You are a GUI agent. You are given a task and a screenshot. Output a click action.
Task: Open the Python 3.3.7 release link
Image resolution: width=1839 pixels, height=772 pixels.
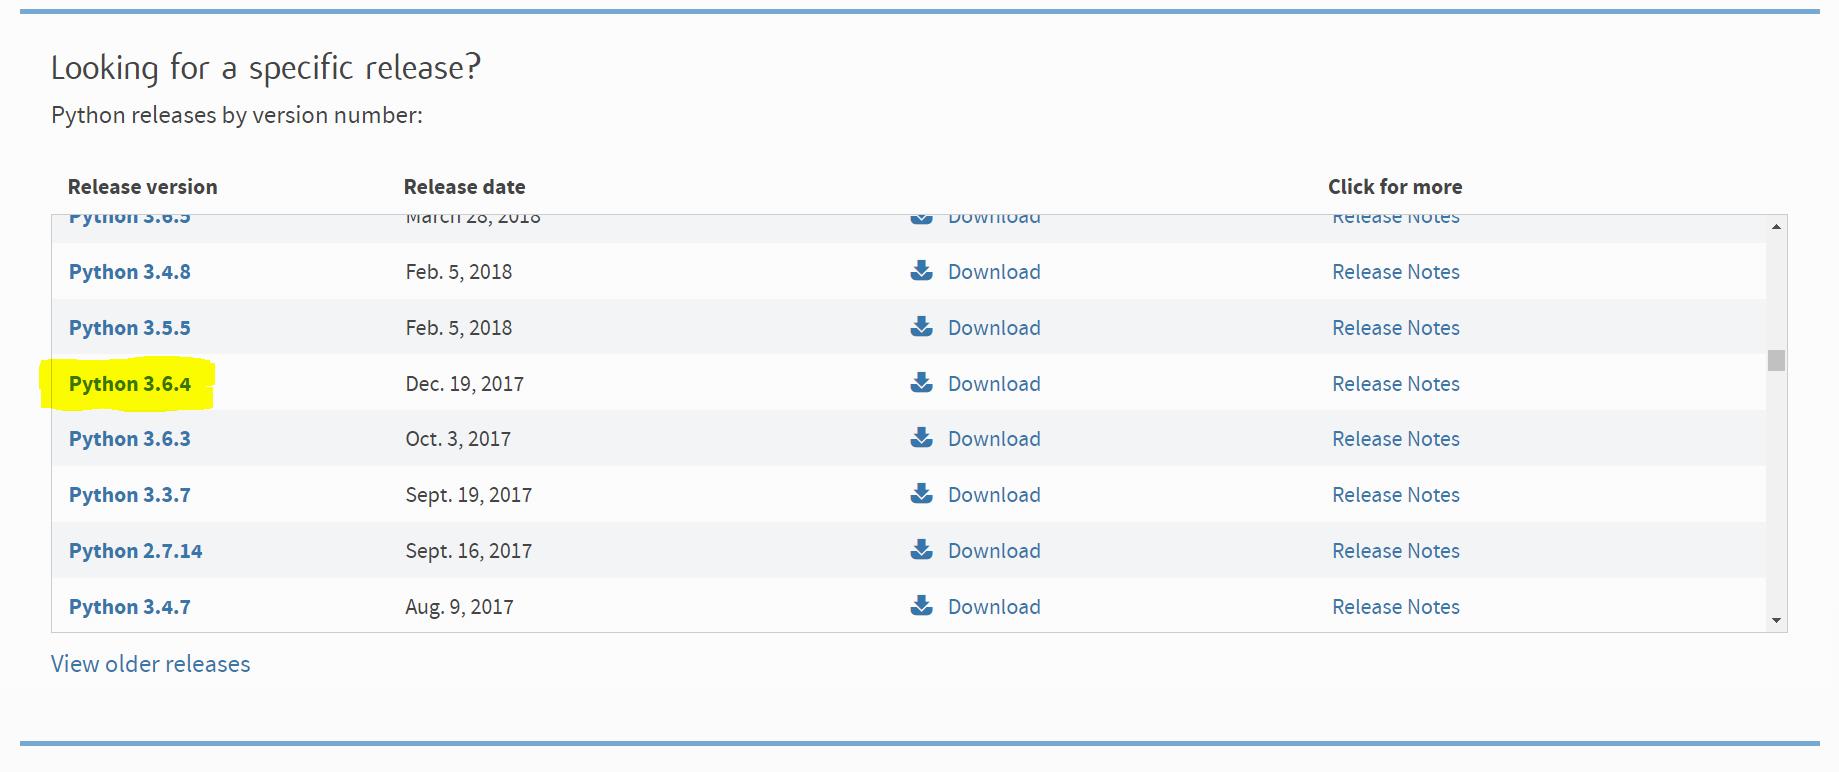130,495
